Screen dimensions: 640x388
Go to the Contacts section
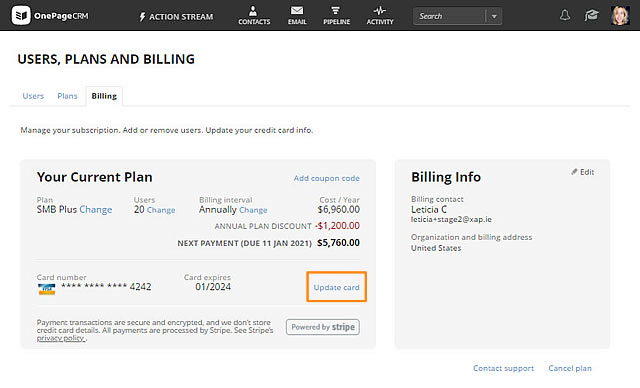click(x=254, y=16)
